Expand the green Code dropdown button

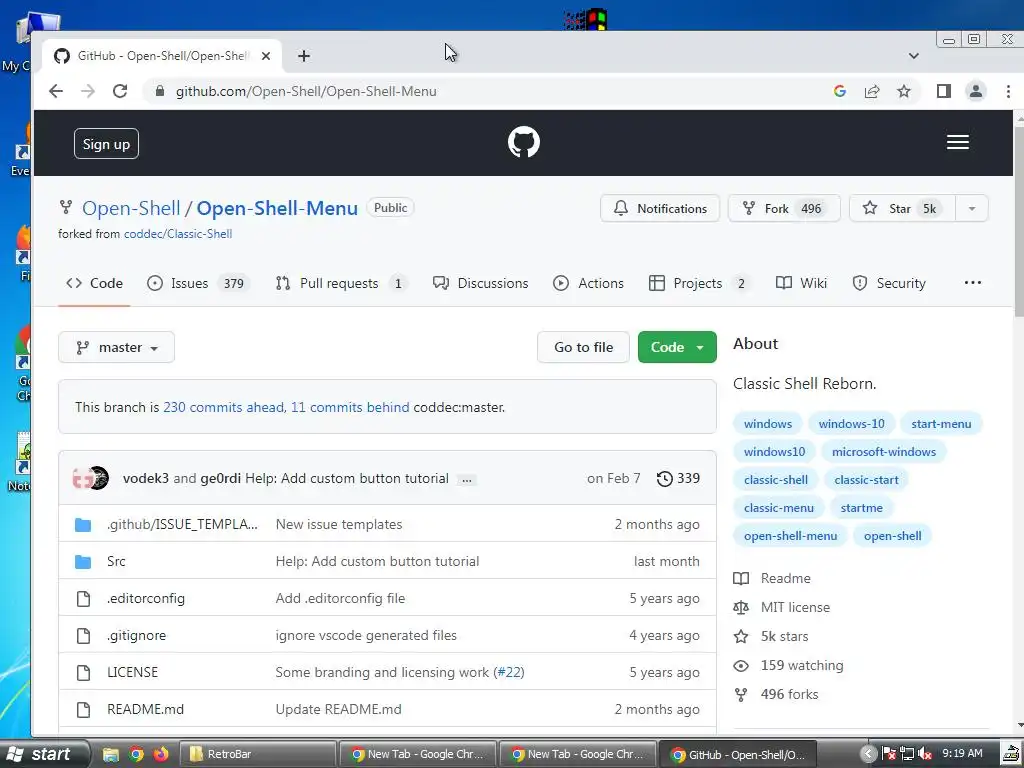coord(677,347)
